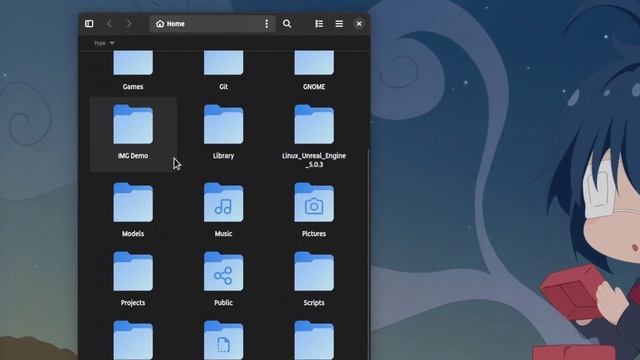Go forward with the right arrow
This screenshot has height=360, width=640.
coord(129,24)
